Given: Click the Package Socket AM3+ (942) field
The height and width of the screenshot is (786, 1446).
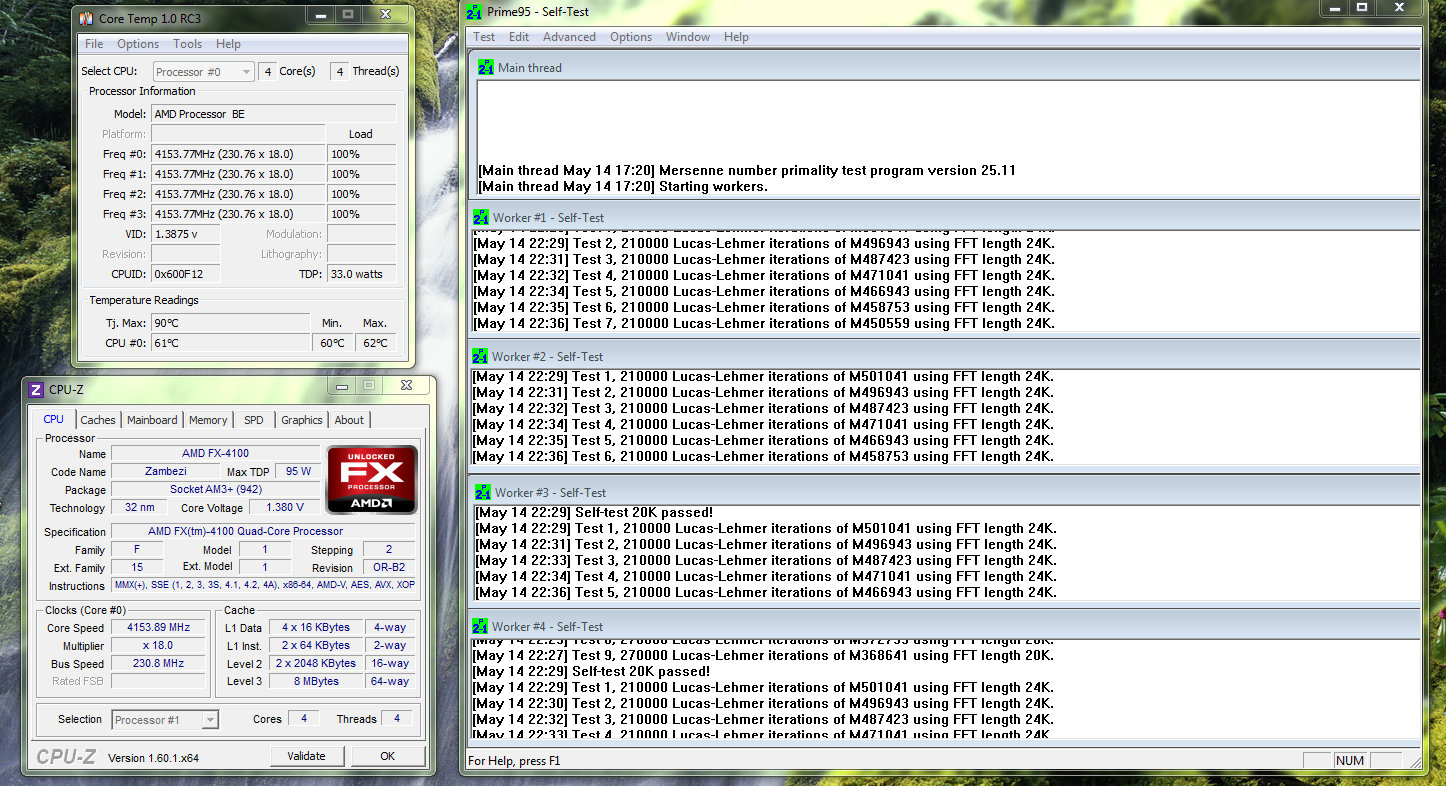Looking at the screenshot, I should (x=215, y=490).
